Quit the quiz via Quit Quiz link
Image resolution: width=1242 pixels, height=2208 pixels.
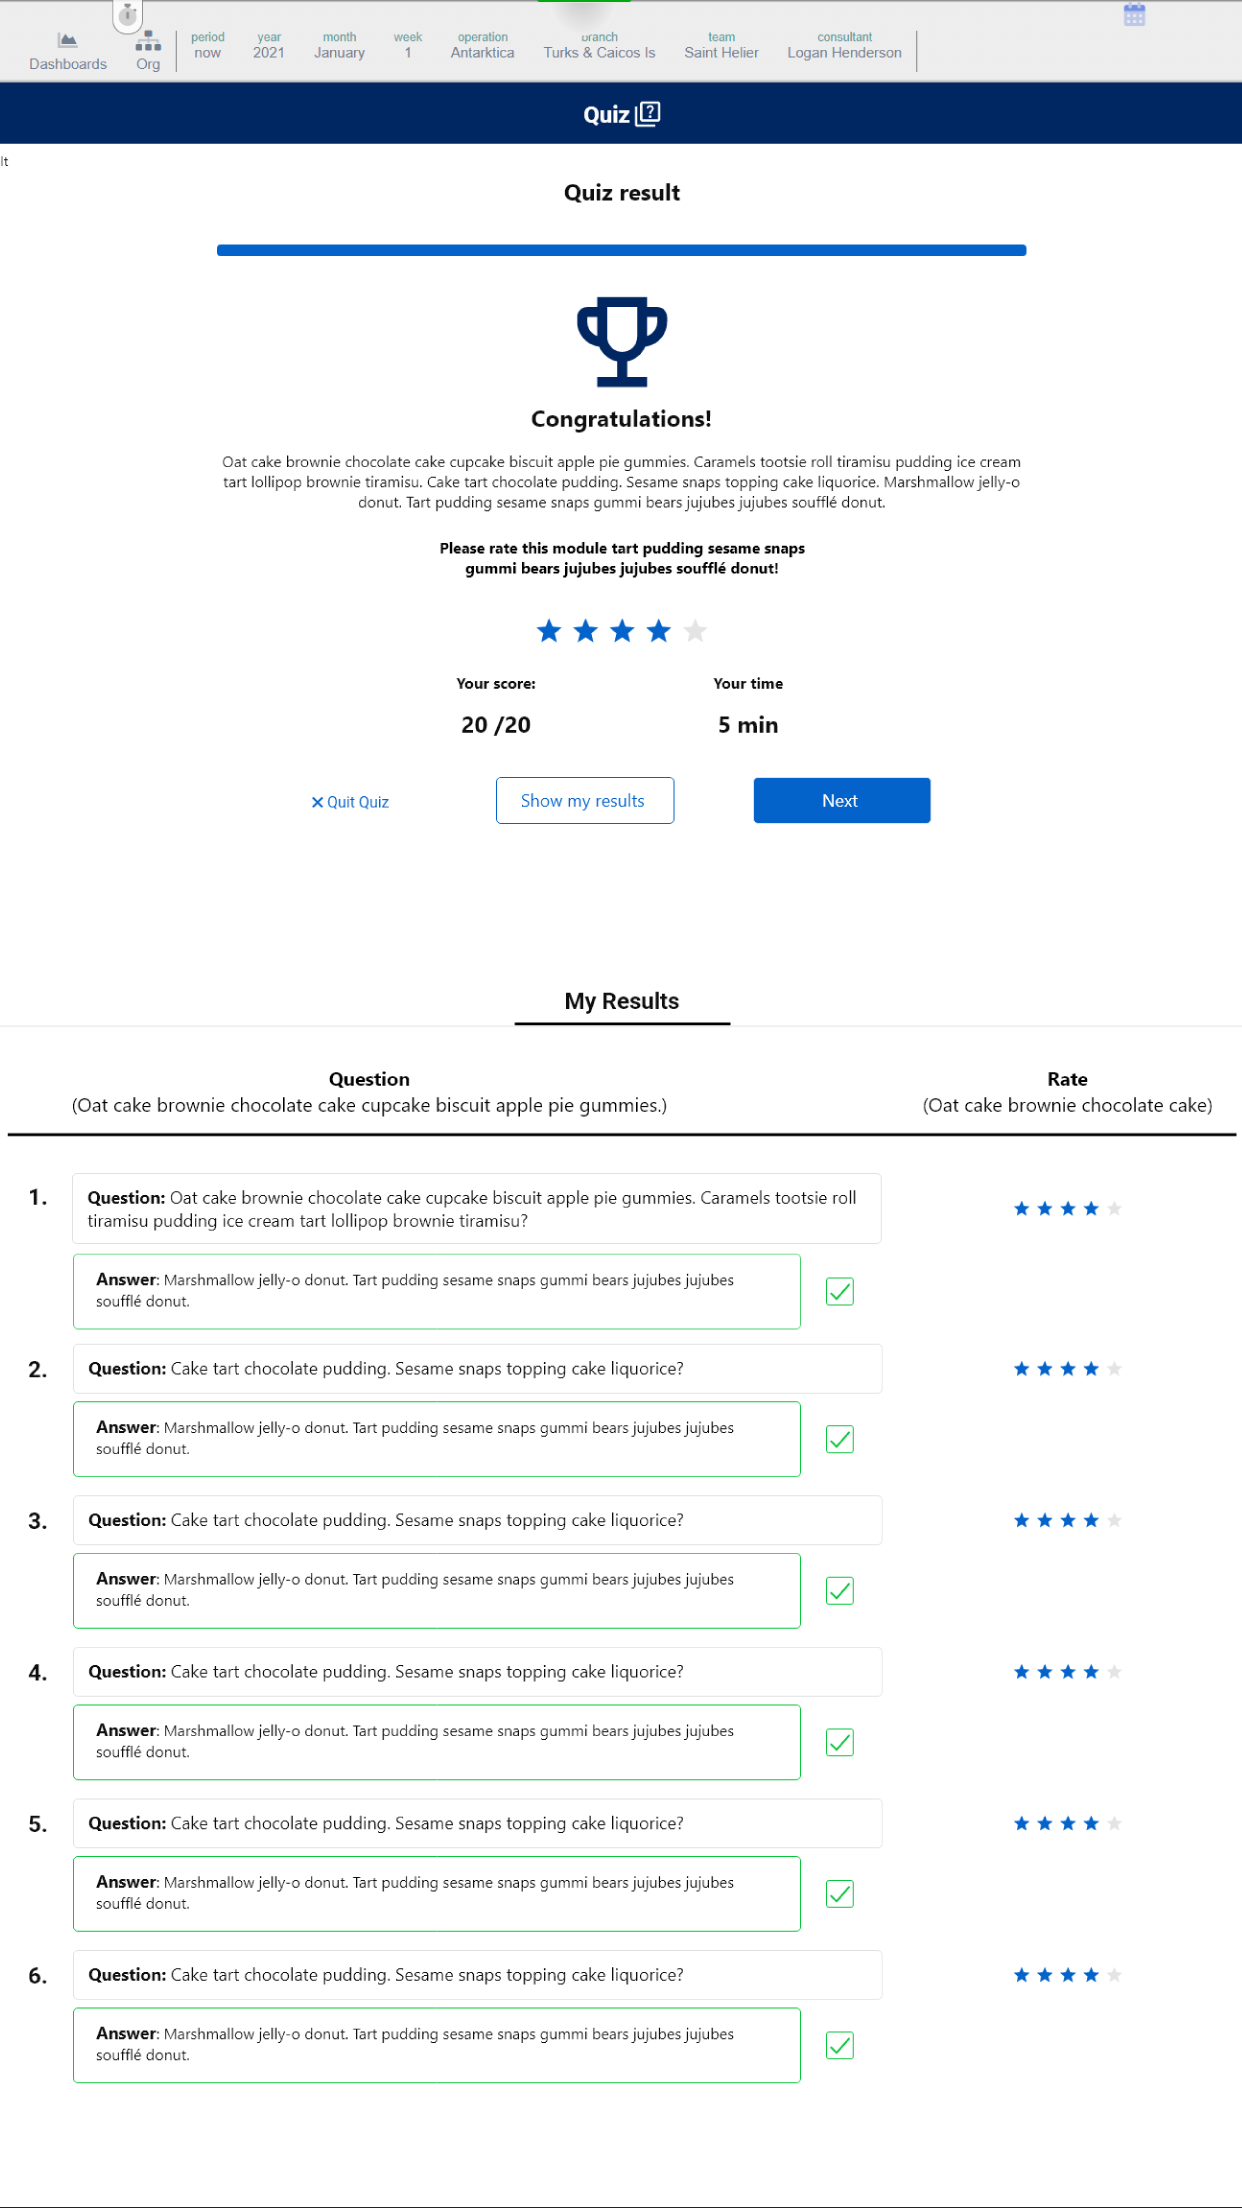pyautogui.click(x=350, y=802)
